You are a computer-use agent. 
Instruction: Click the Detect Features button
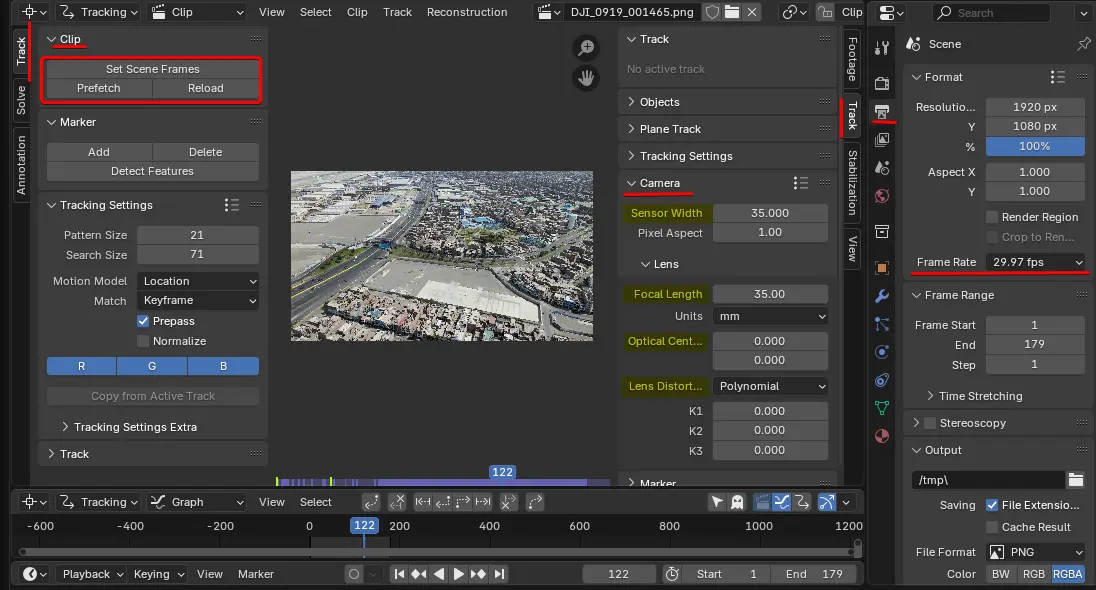pos(152,171)
